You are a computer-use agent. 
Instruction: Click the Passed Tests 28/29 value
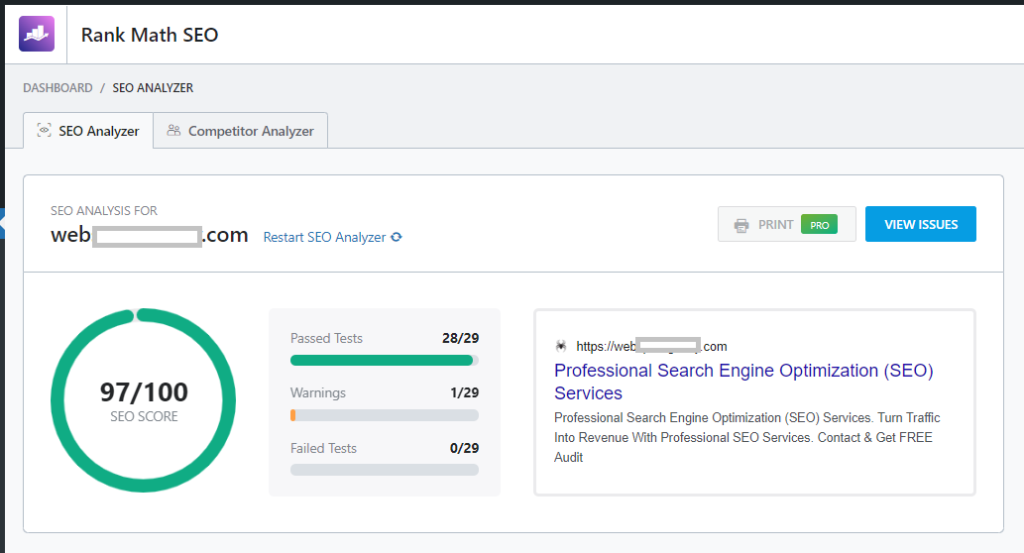point(460,338)
